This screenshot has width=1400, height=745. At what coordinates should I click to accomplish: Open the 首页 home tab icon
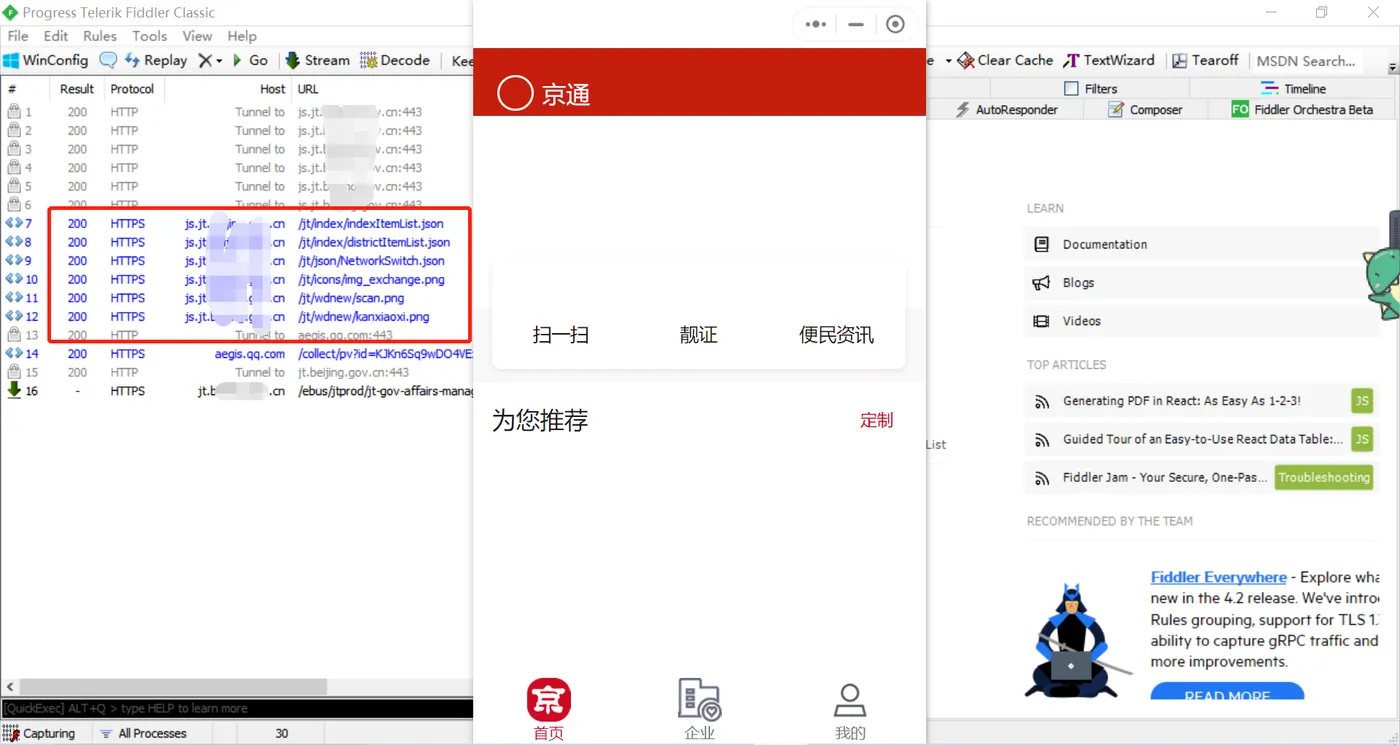(x=549, y=700)
